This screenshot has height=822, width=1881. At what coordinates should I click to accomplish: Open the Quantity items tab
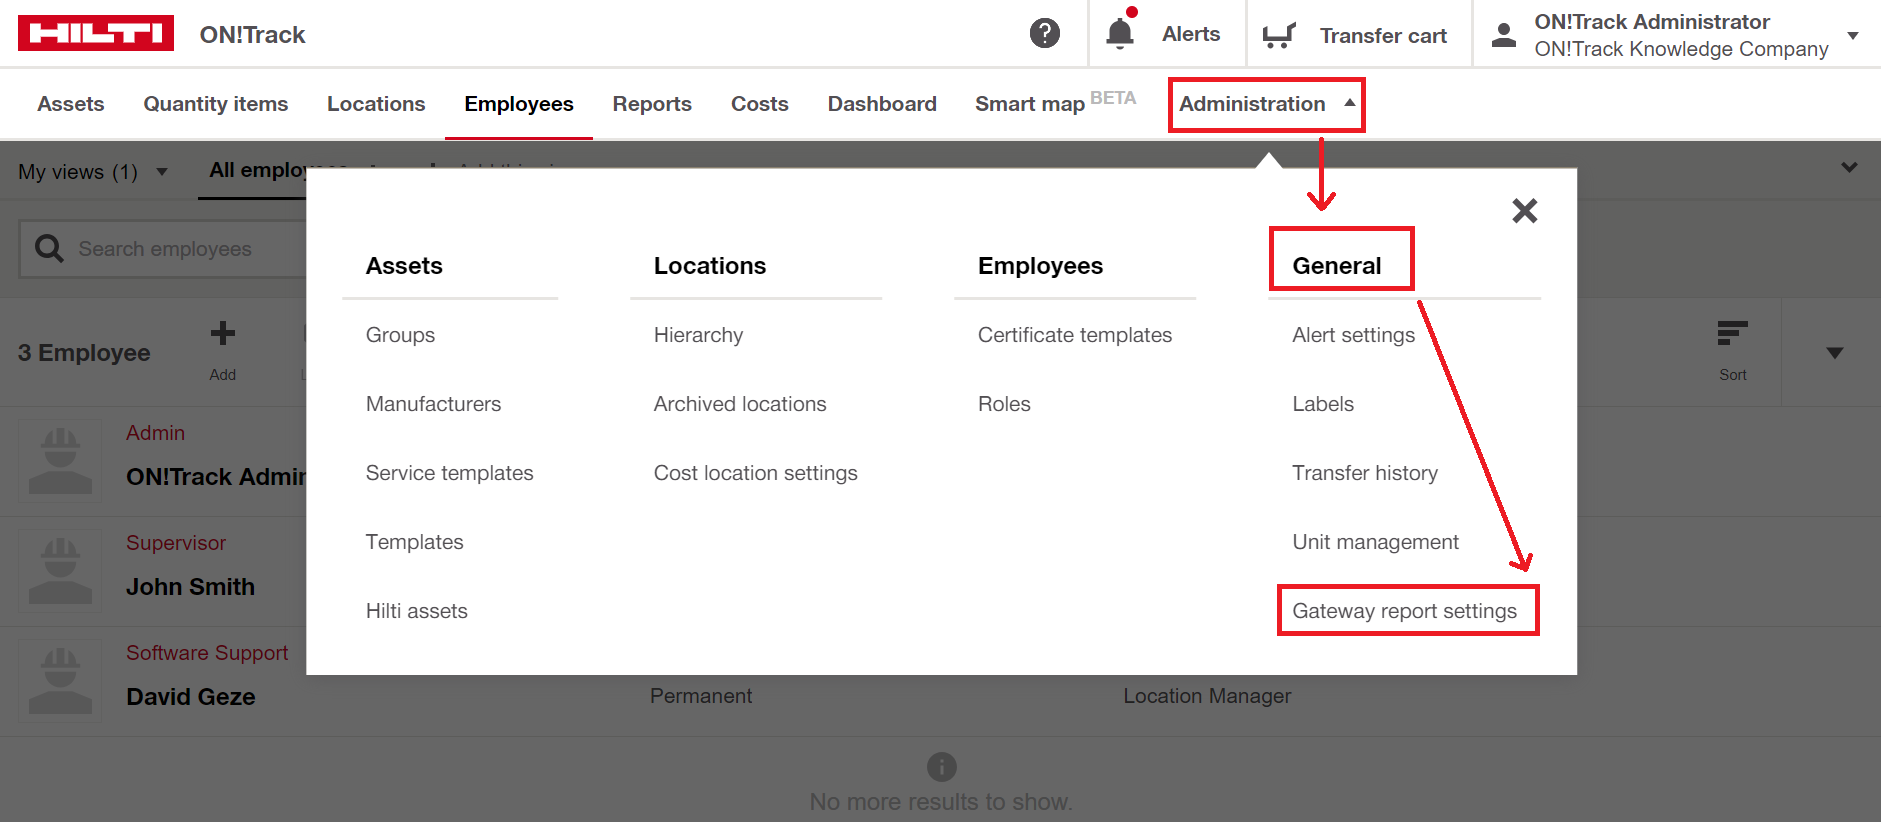216,104
